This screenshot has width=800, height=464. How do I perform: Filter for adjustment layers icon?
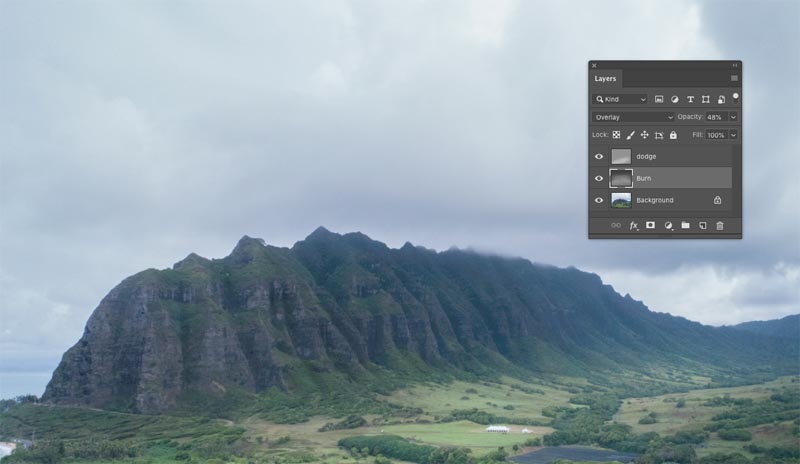click(x=674, y=99)
